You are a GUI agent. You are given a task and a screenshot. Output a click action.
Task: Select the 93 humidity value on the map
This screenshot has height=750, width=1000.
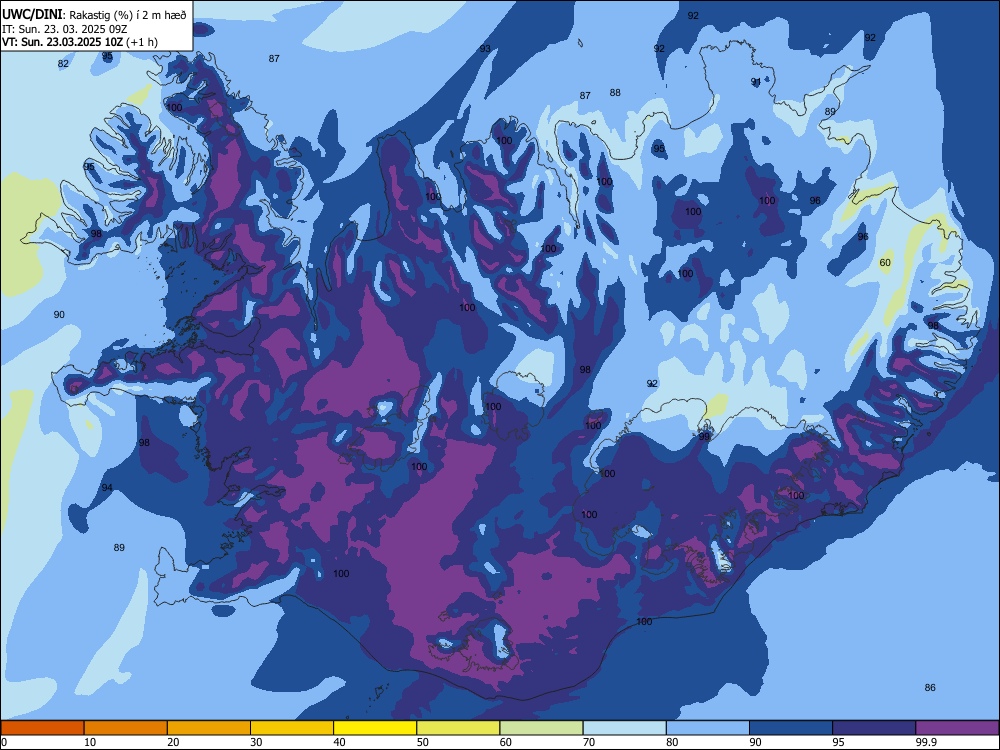485,49
